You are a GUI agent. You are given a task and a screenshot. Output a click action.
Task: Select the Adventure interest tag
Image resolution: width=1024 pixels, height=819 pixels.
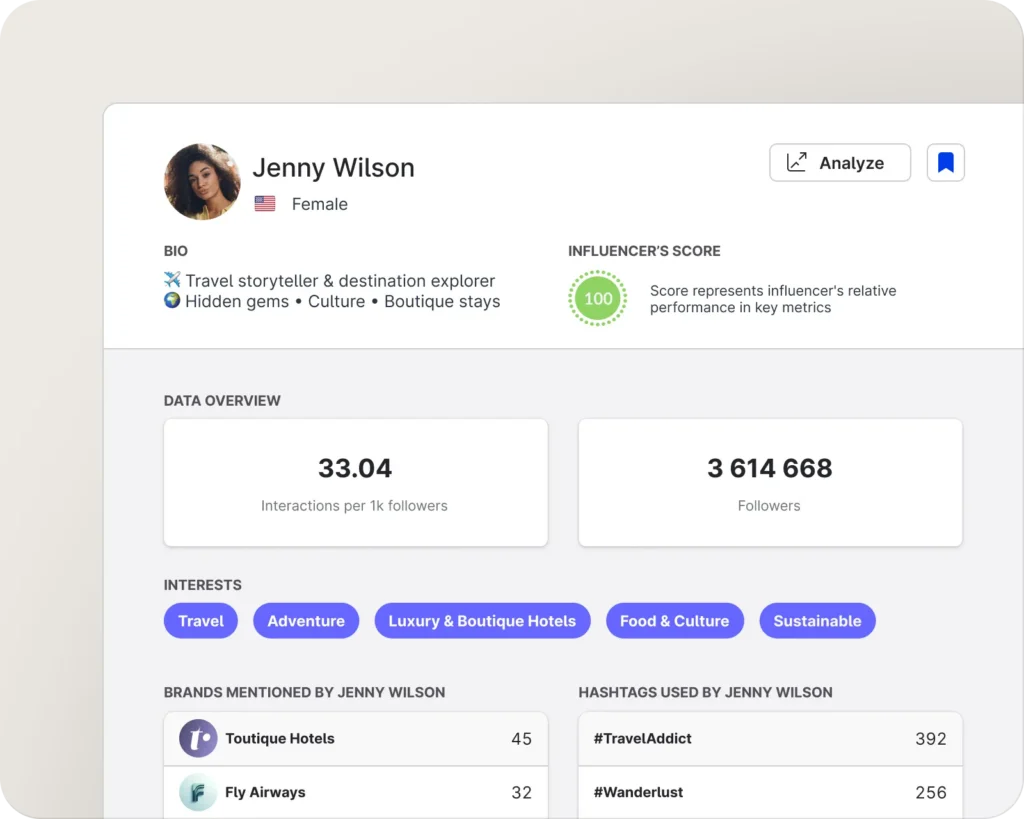306,621
